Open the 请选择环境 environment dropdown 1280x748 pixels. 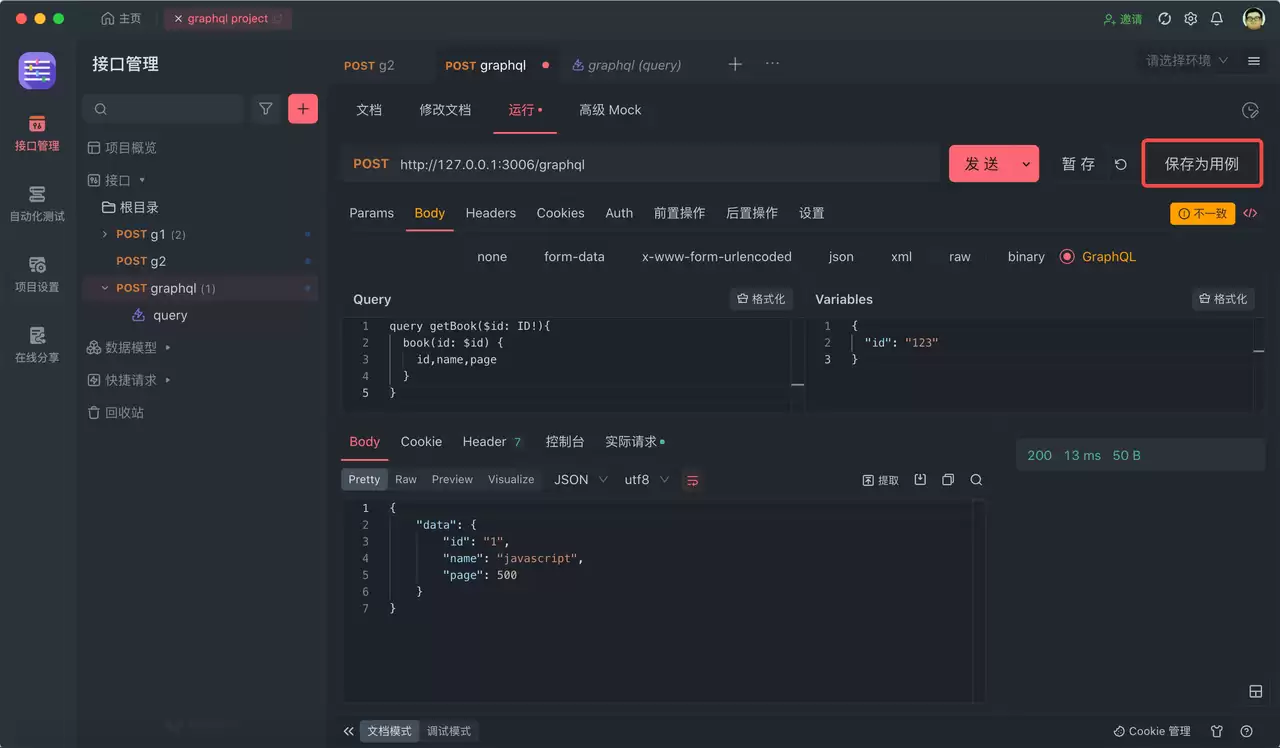click(1187, 61)
